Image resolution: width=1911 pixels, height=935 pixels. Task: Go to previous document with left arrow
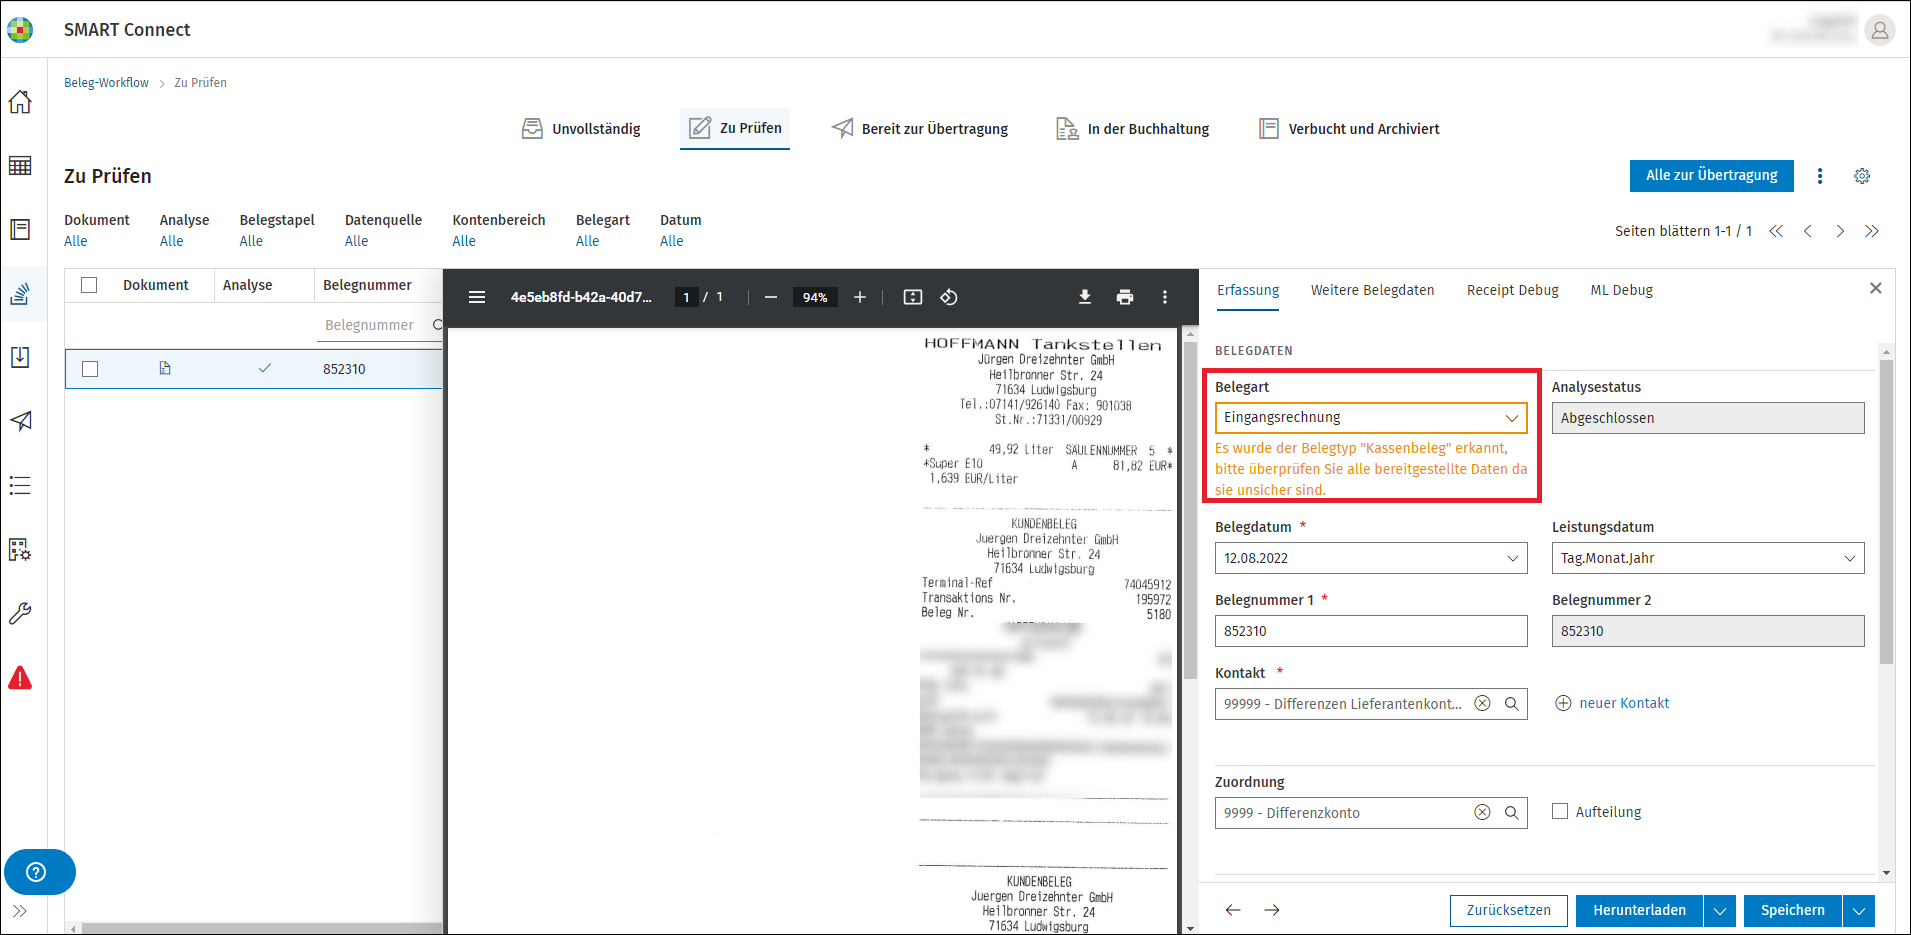[1233, 910]
